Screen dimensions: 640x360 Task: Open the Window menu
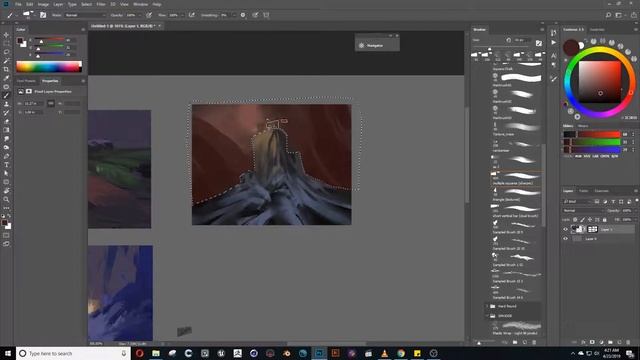140,4
